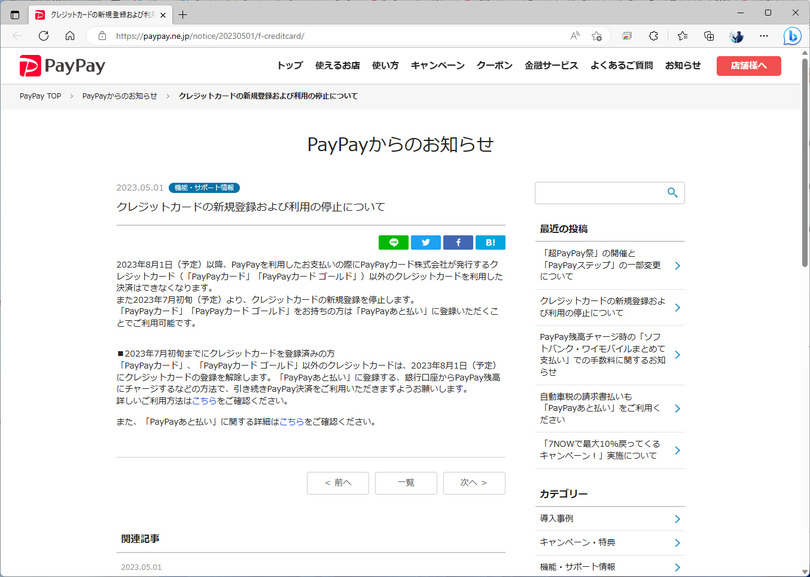The image size is (810, 577).
Task: Open chevron for 7NOWで最大10% post
Action: click(677, 450)
